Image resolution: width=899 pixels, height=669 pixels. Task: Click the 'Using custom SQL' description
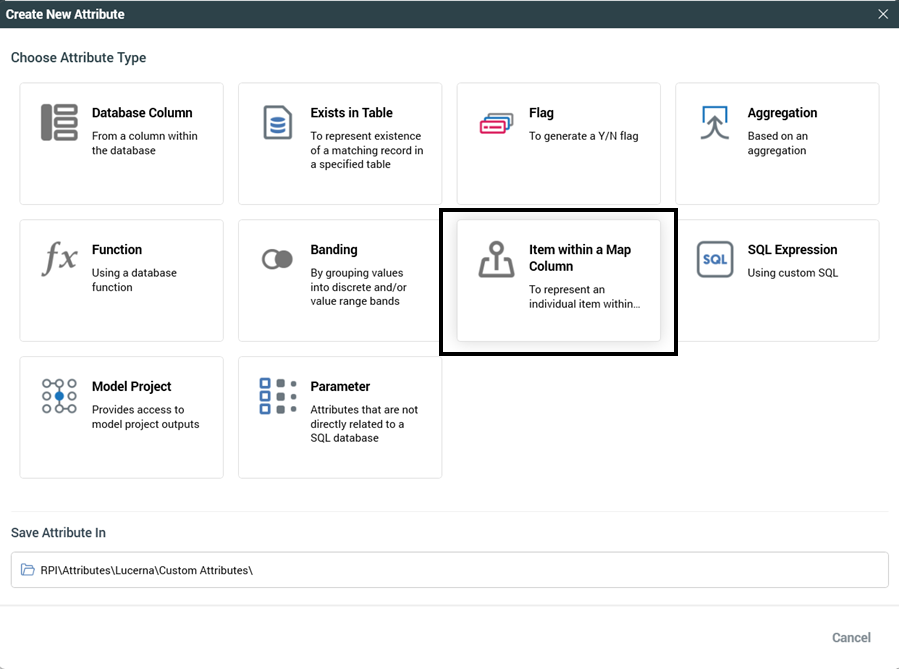click(792, 273)
